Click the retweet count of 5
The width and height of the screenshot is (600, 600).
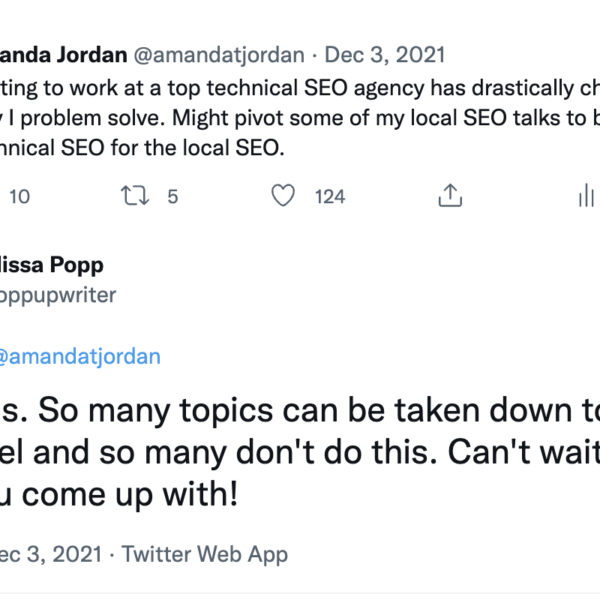pos(172,196)
